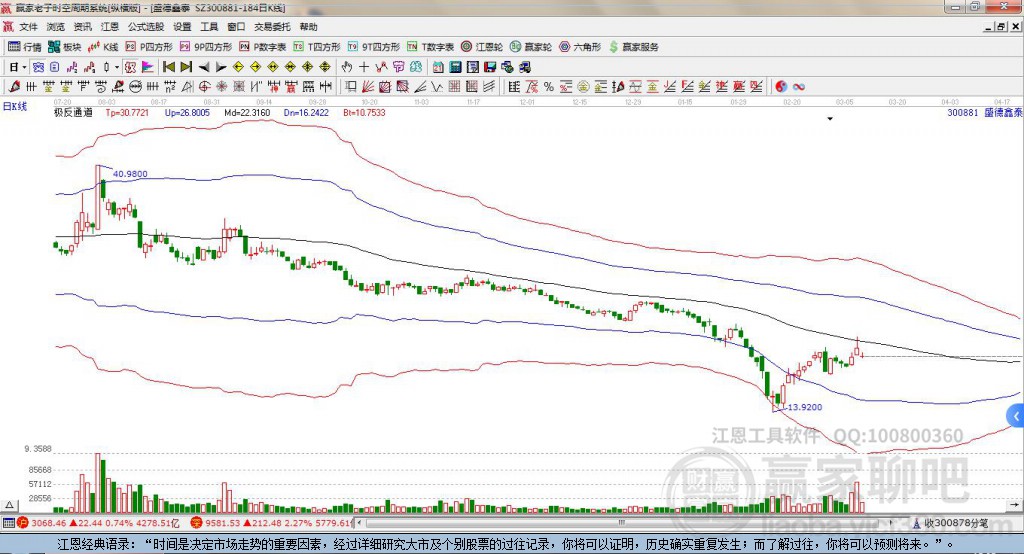Image resolution: width=1024 pixels, height=554 pixels.
Task: Select the zigzag wave line icon
Action: (437, 86)
